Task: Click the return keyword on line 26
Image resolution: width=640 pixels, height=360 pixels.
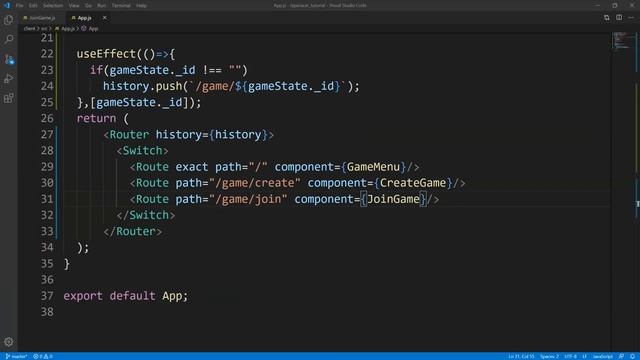Action: 96,118
